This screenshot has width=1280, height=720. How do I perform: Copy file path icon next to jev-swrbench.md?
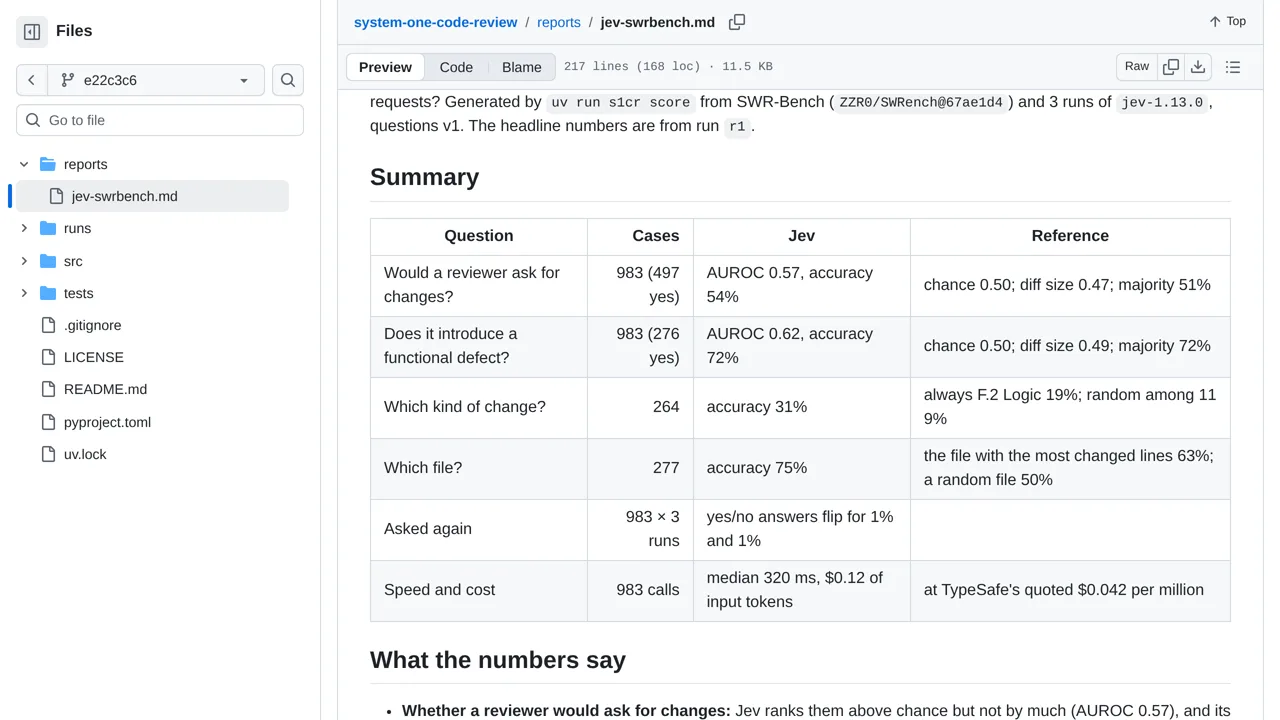737,22
